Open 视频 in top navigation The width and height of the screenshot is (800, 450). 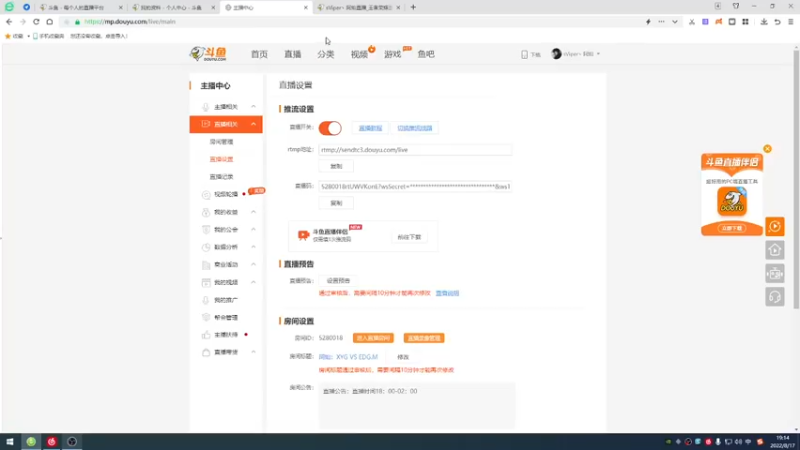(x=359, y=54)
